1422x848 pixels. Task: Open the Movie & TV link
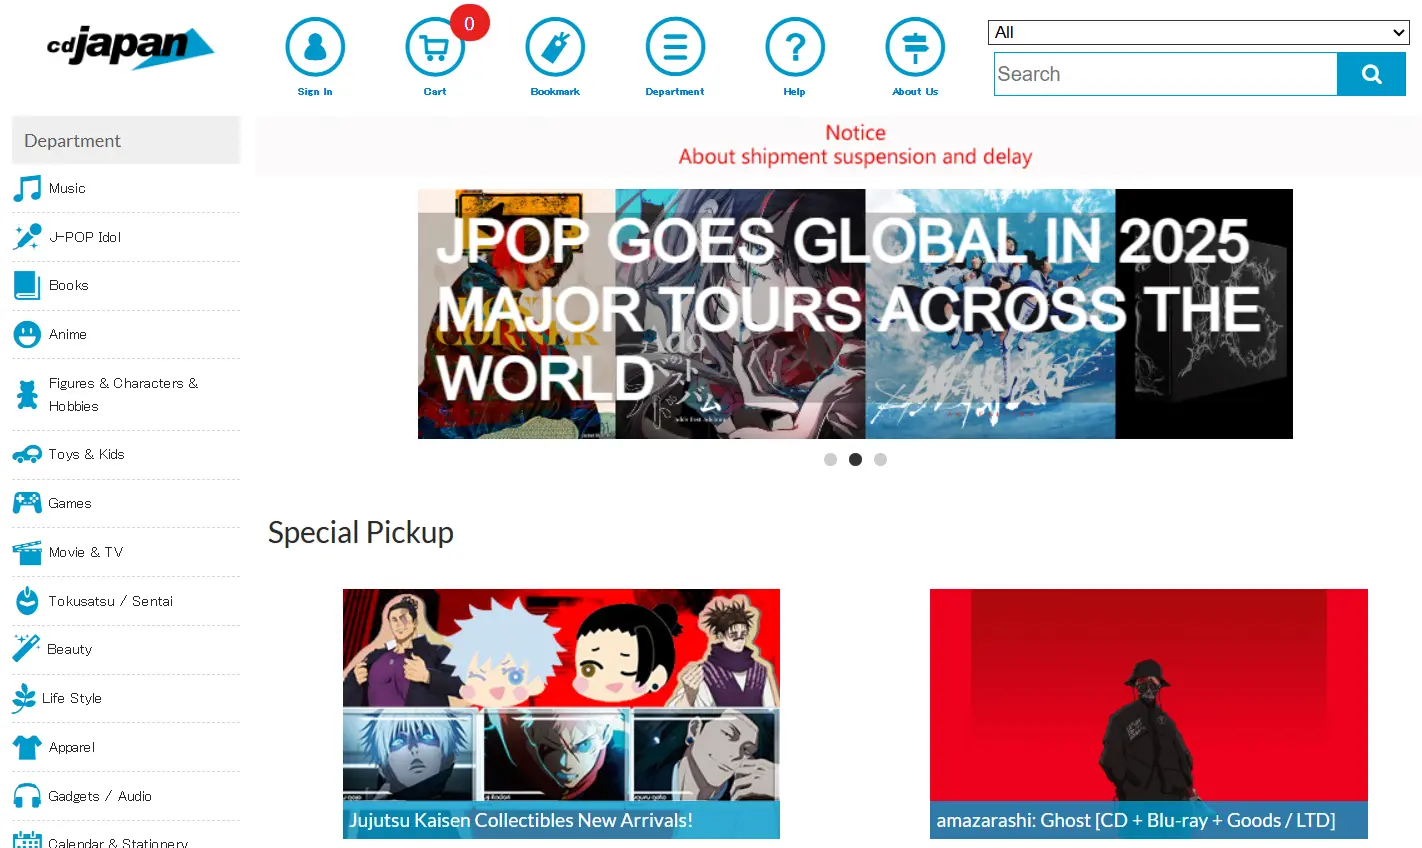click(x=86, y=552)
